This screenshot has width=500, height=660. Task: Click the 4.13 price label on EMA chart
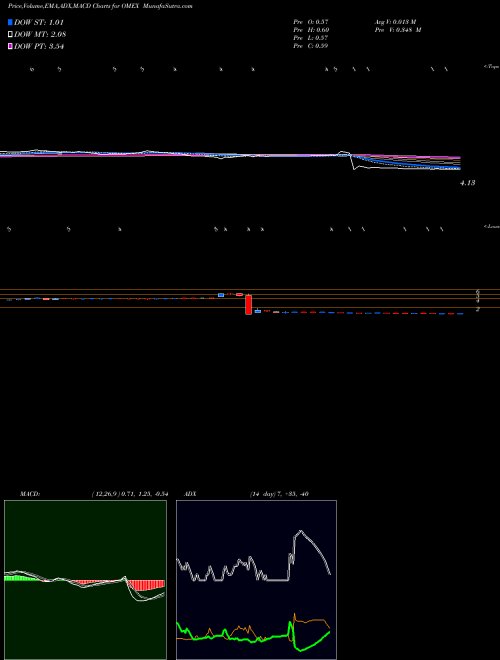coord(468,183)
